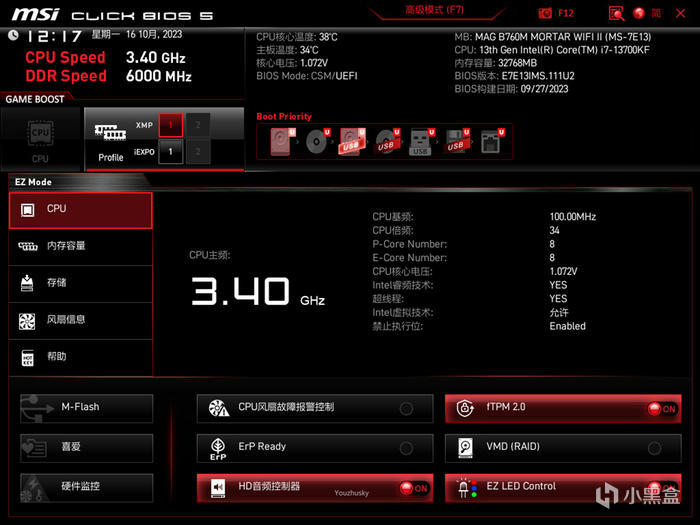Select CD/DVD boot device icon
Image resolution: width=700 pixels, height=525 pixels.
tap(317, 142)
